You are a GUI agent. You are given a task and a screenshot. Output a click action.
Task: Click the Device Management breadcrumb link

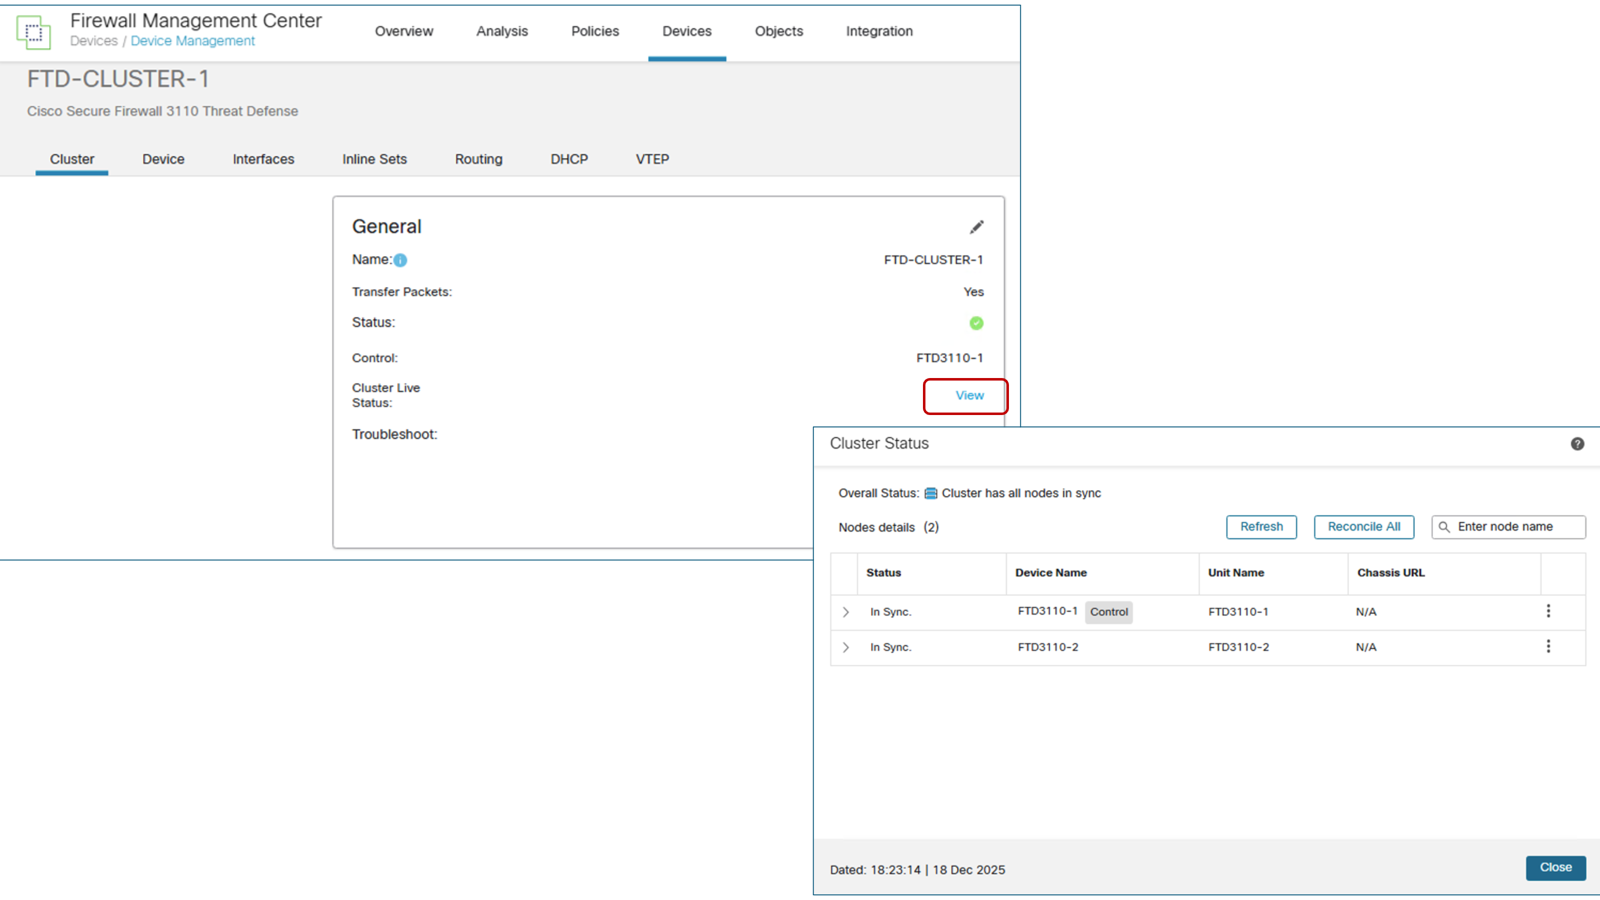192,41
